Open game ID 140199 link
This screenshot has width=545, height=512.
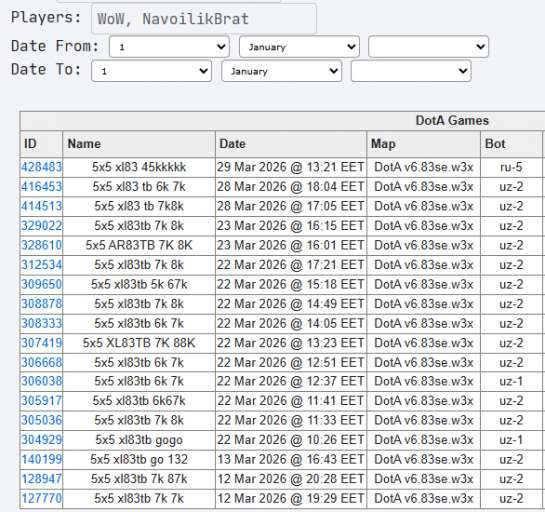click(41, 460)
